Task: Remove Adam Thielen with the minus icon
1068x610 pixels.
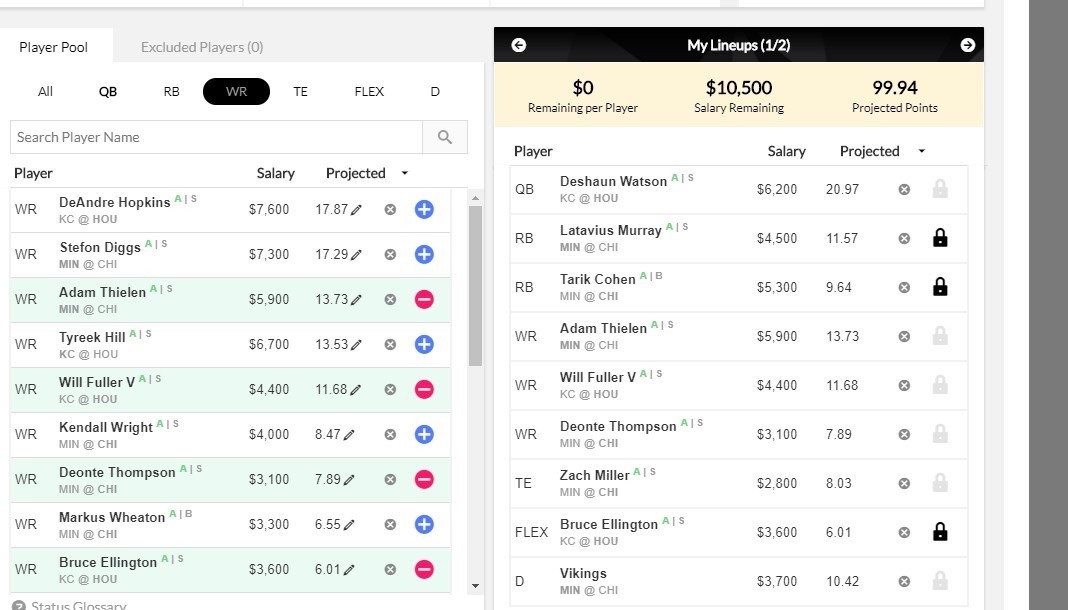Action: coord(424,299)
